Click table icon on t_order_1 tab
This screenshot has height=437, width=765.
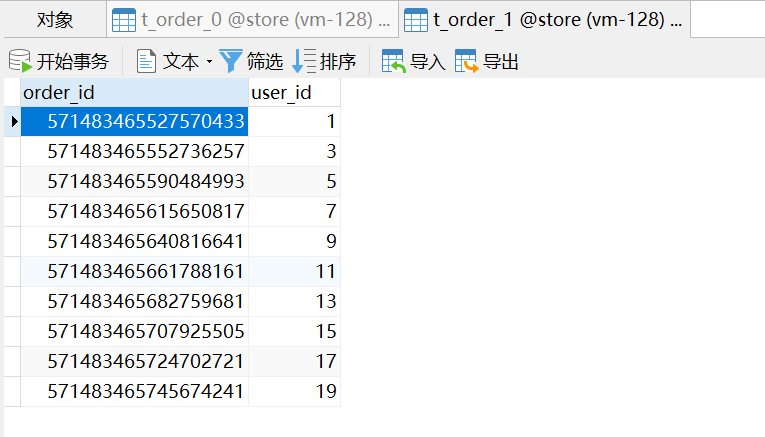[x=416, y=20]
